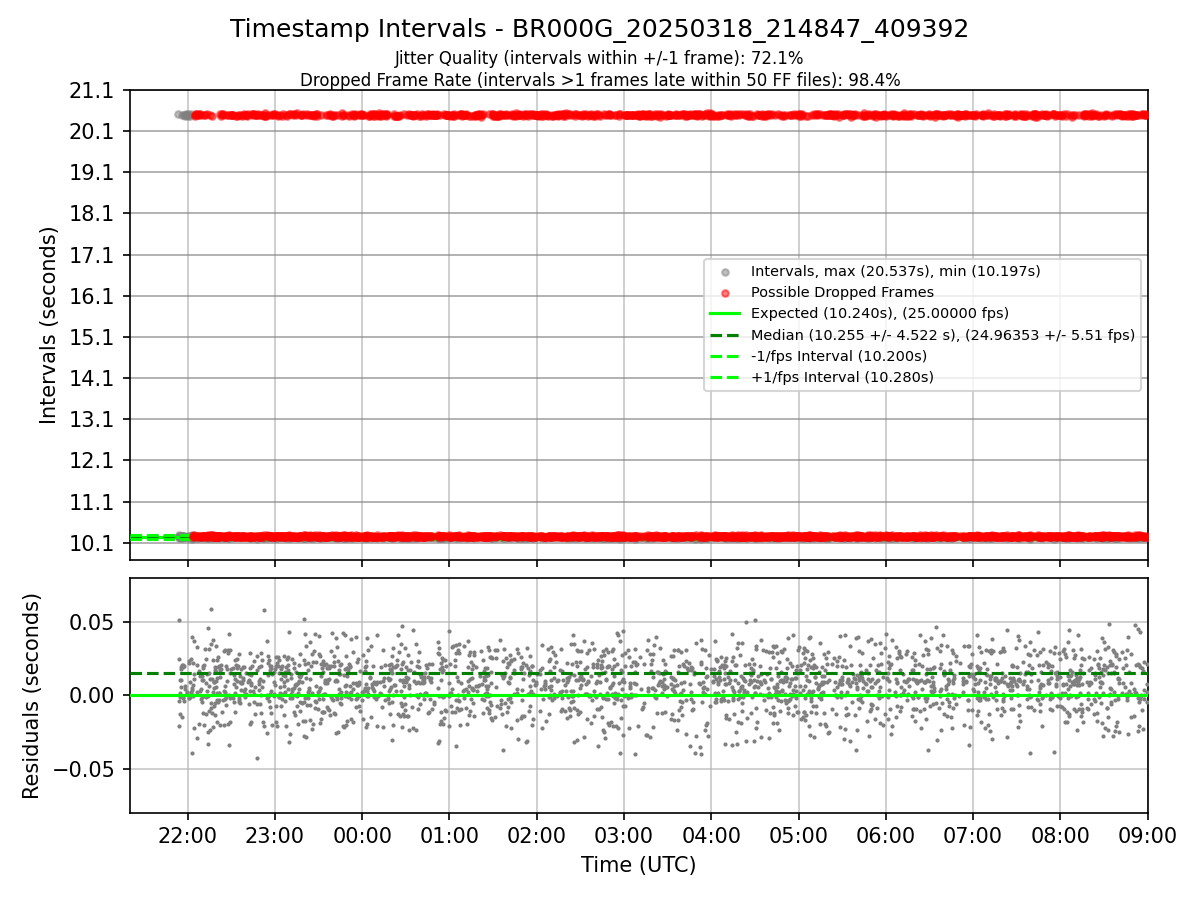Click the "Intervals, max (20.537s), min (10.197s)" legend entry
Viewport: 1200px width, 900px height.
pos(896,271)
